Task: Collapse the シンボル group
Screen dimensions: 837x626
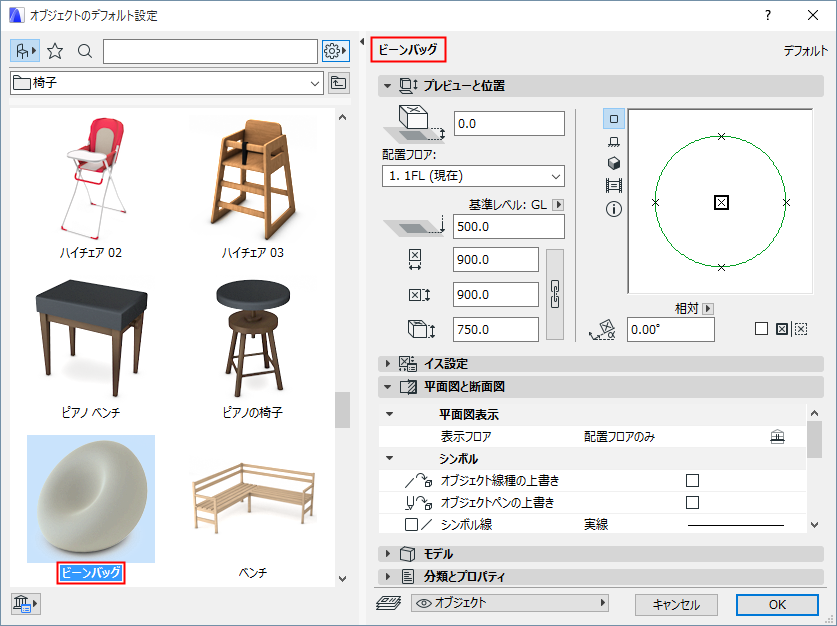Action: tap(390, 458)
